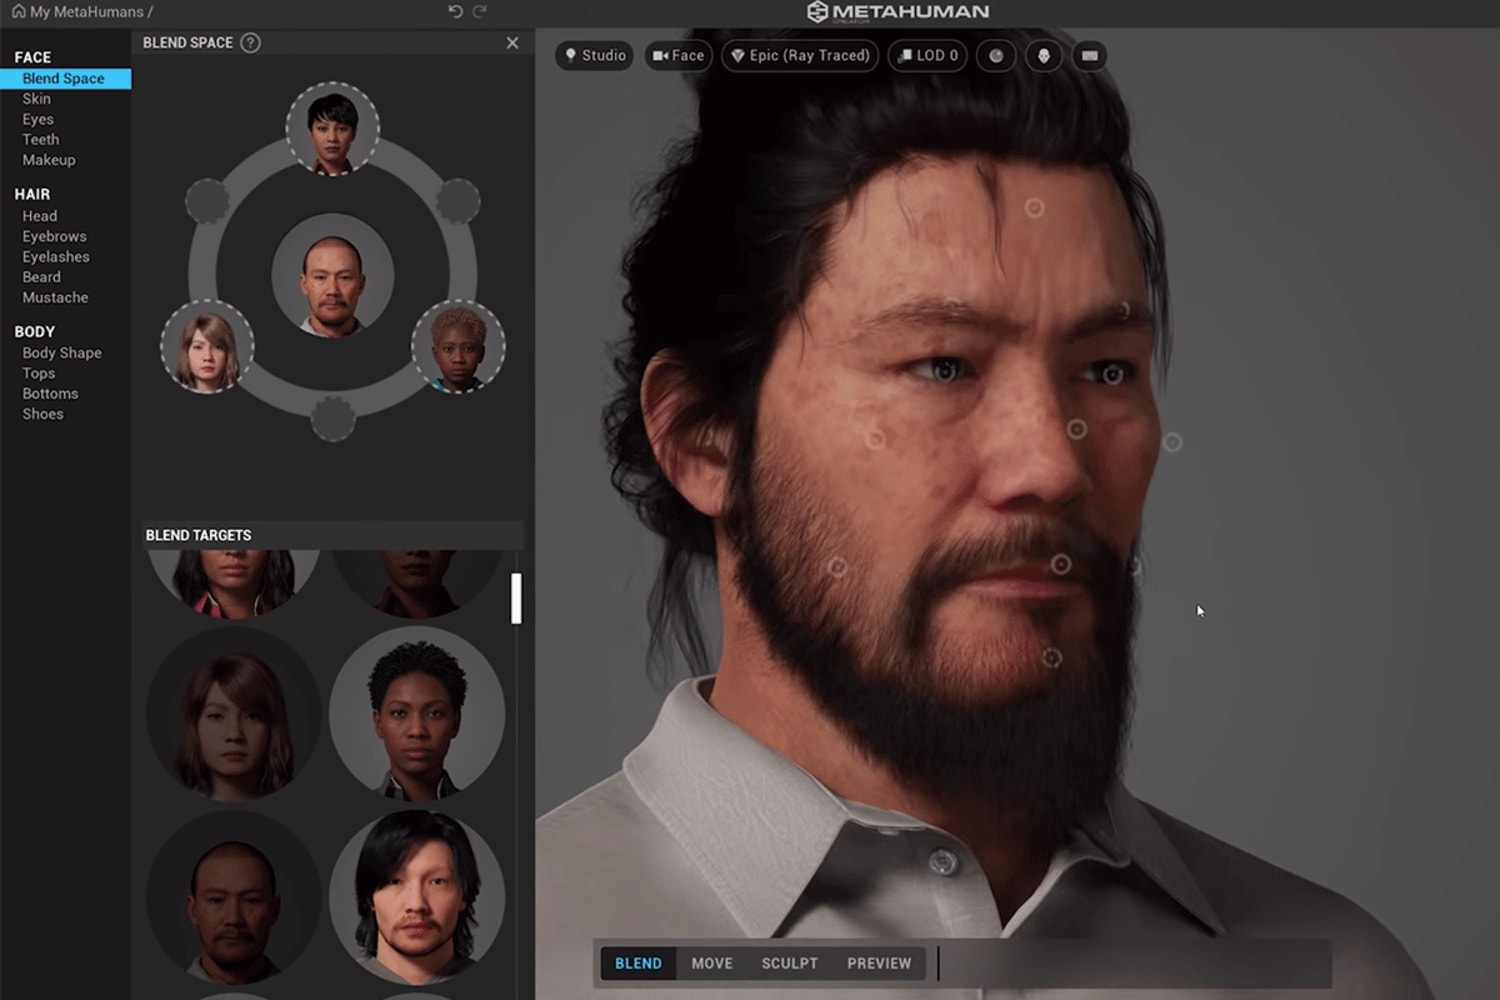Screen dimensions: 1500x1000
Task: Open the Face camera view selector
Action: 678,56
